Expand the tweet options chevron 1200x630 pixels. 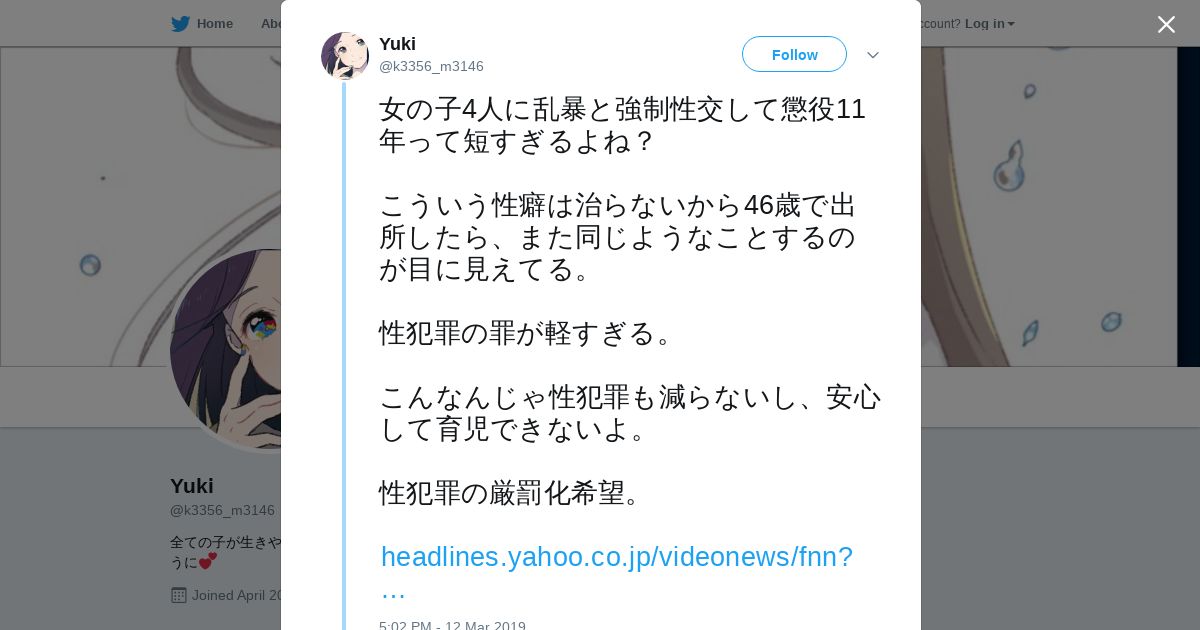coord(873,55)
